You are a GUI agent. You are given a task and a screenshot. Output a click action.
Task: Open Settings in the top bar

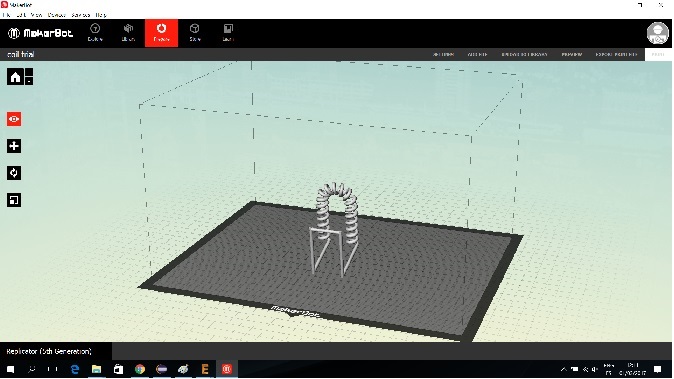(x=443, y=55)
